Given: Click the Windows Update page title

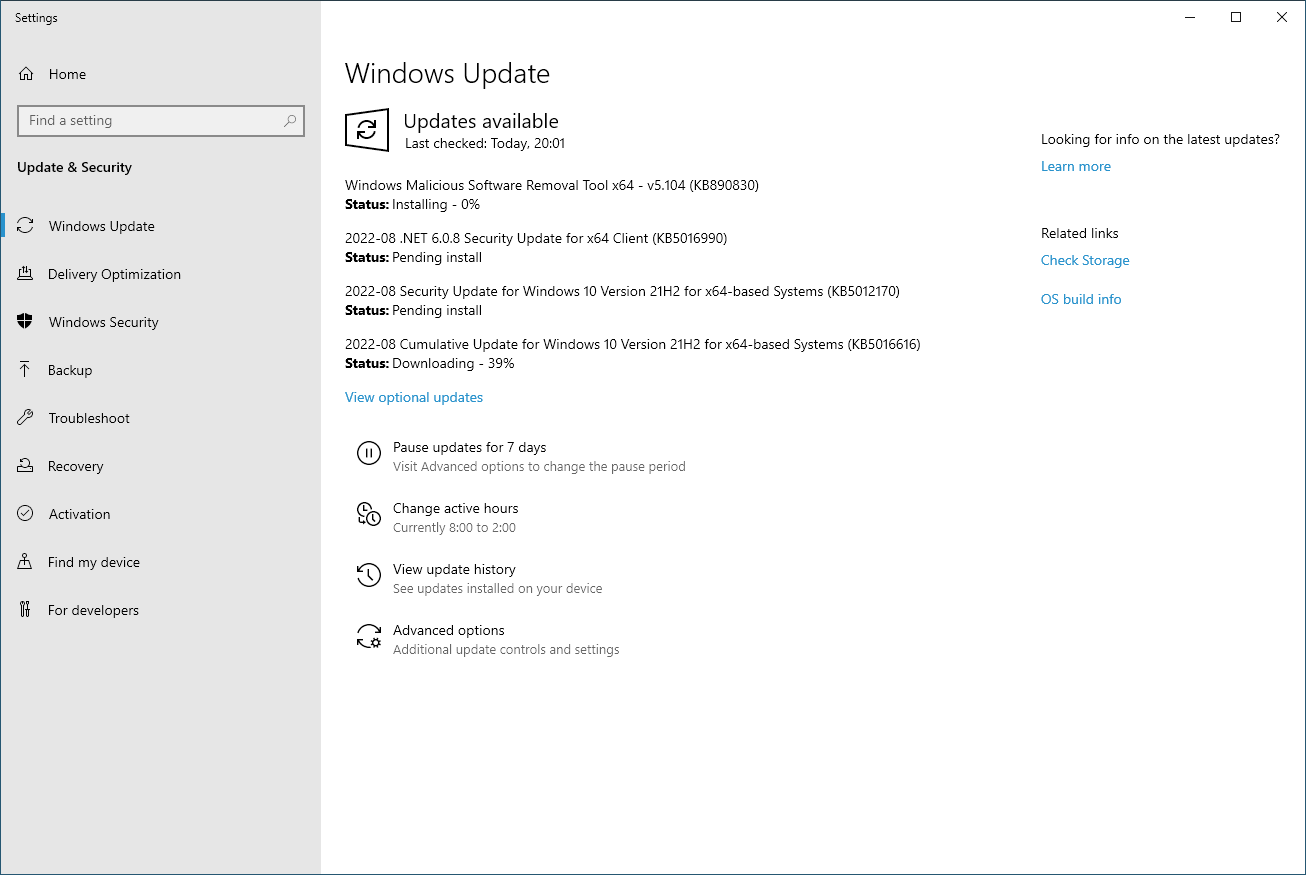Looking at the screenshot, I should (x=447, y=74).
